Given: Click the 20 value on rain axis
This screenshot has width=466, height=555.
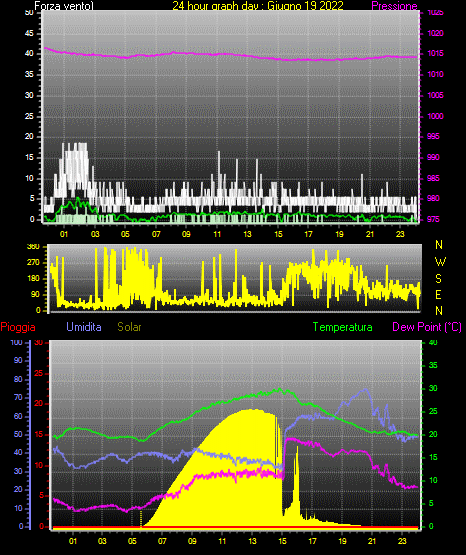Looking at the screenshot, I should coord(38,404).
